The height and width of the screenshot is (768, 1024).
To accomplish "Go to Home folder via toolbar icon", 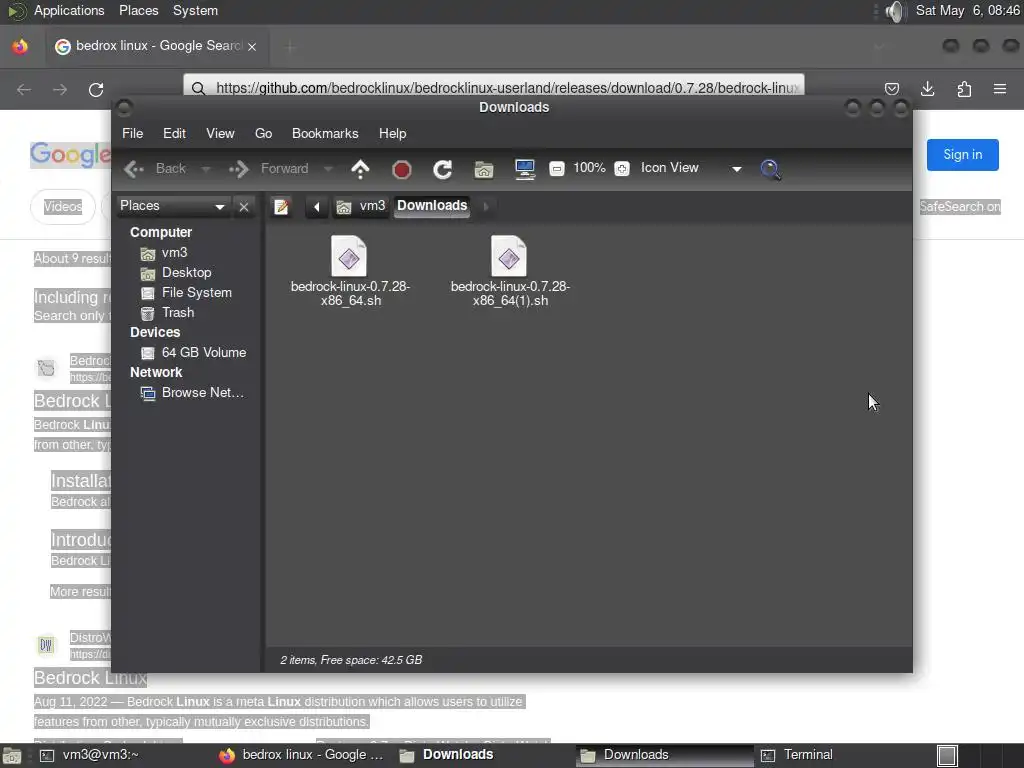I will pos(483,170).
